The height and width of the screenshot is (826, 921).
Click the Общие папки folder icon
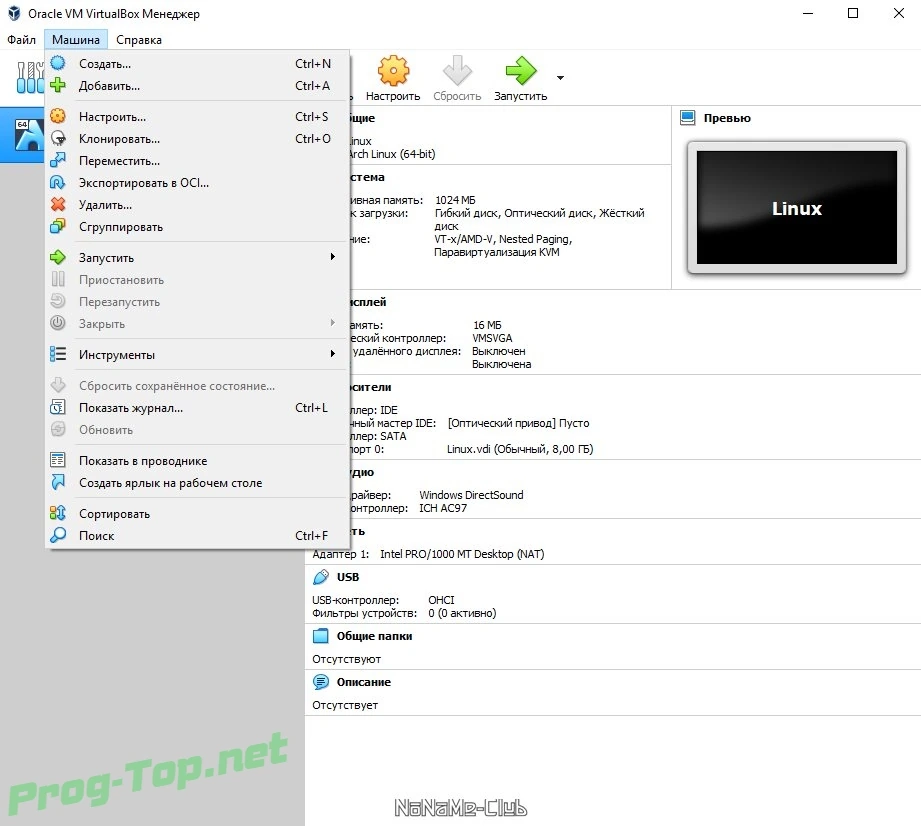pyautogui.click(x=321, y=636)
